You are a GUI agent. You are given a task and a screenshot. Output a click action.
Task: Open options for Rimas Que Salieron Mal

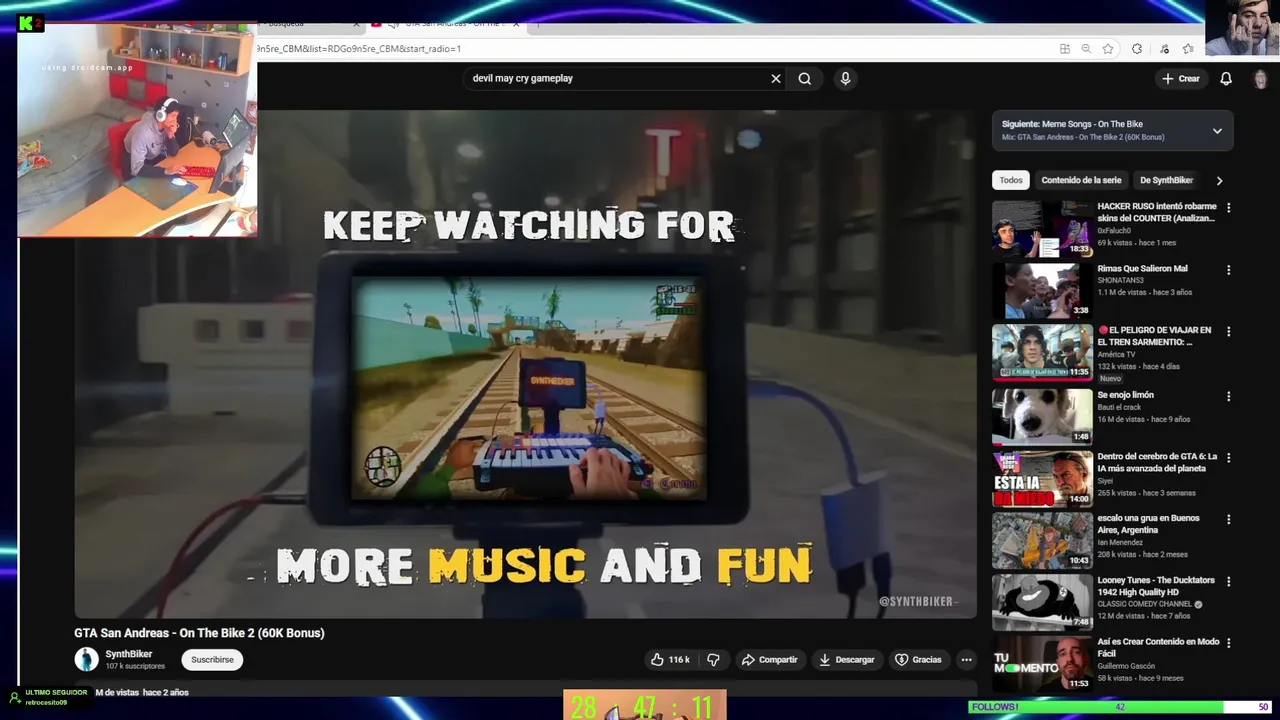[x=1229, y=270]
